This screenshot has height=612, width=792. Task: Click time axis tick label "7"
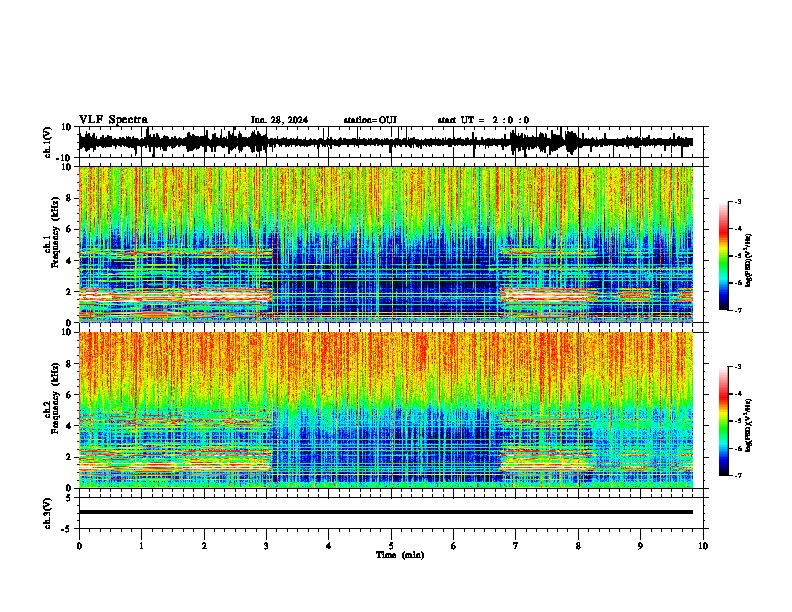click(516, 545)
